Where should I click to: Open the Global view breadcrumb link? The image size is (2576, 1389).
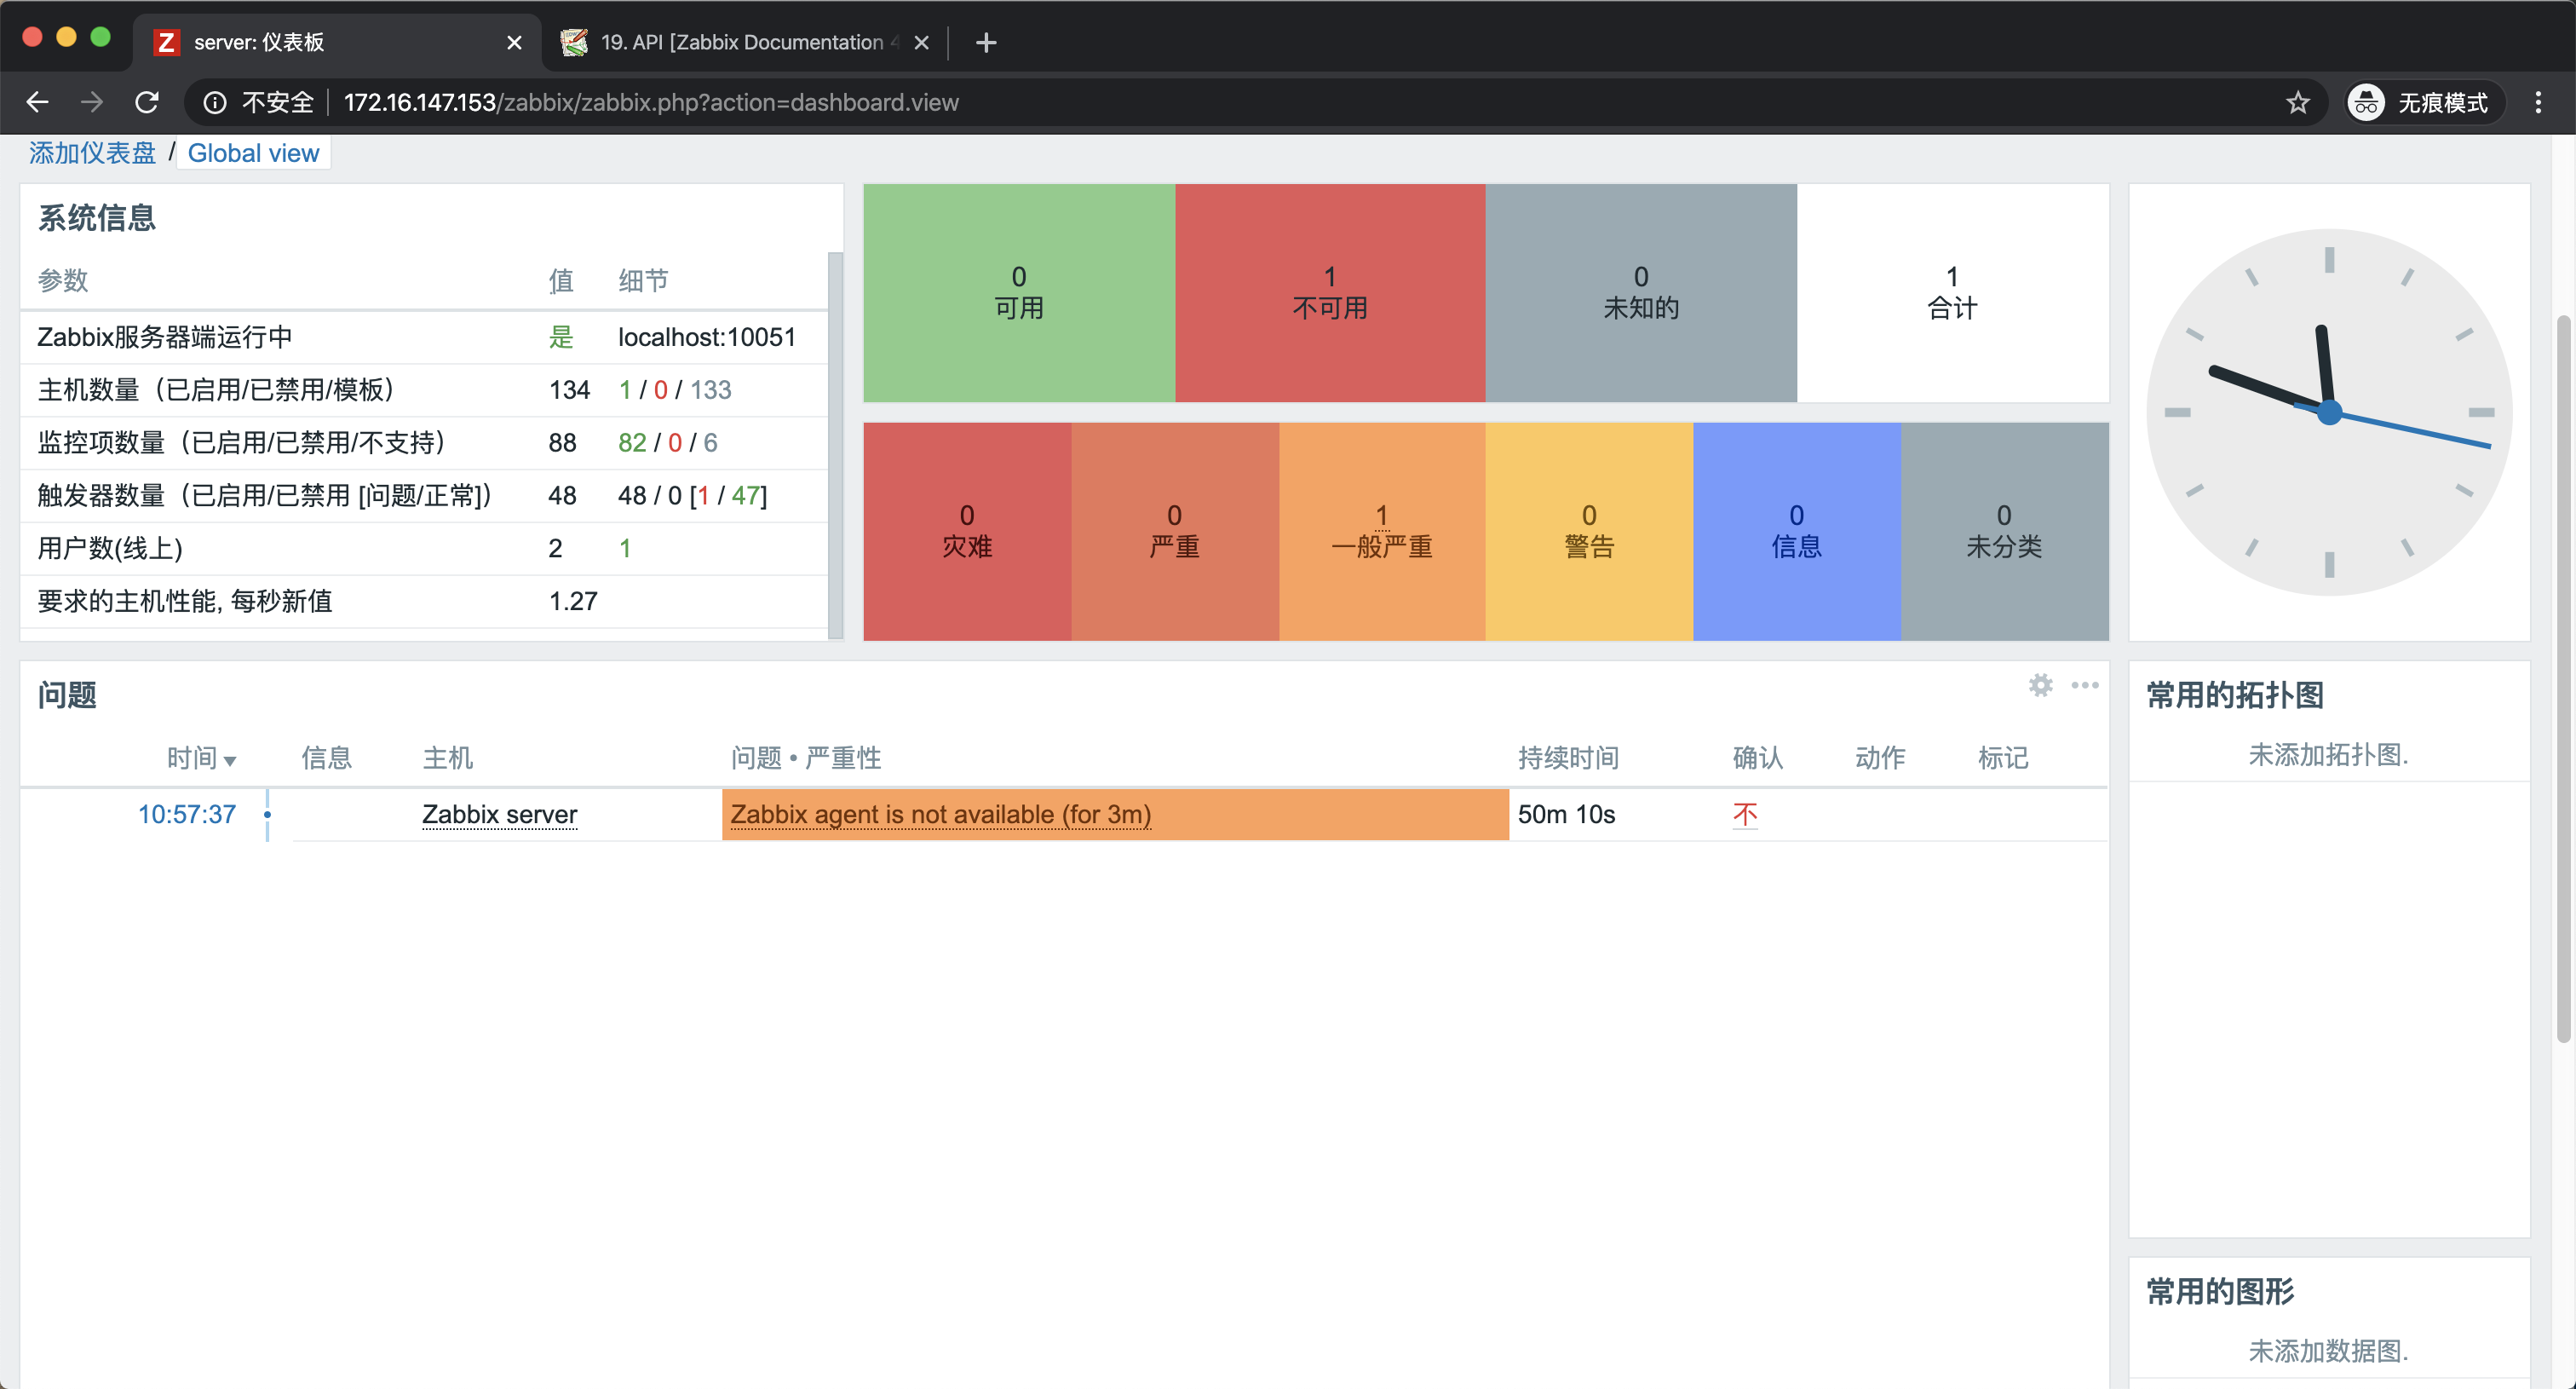click(253, 153)
